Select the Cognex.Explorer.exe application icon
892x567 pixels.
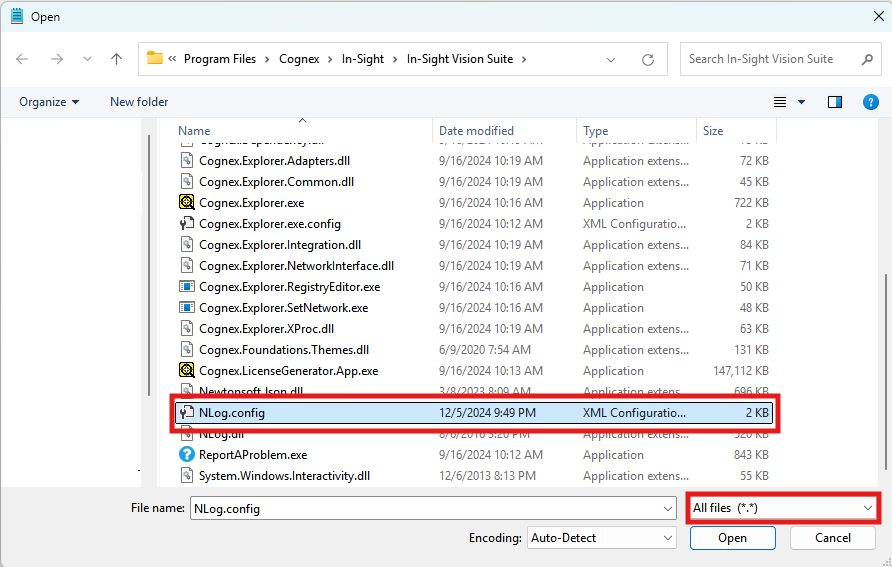187,202
